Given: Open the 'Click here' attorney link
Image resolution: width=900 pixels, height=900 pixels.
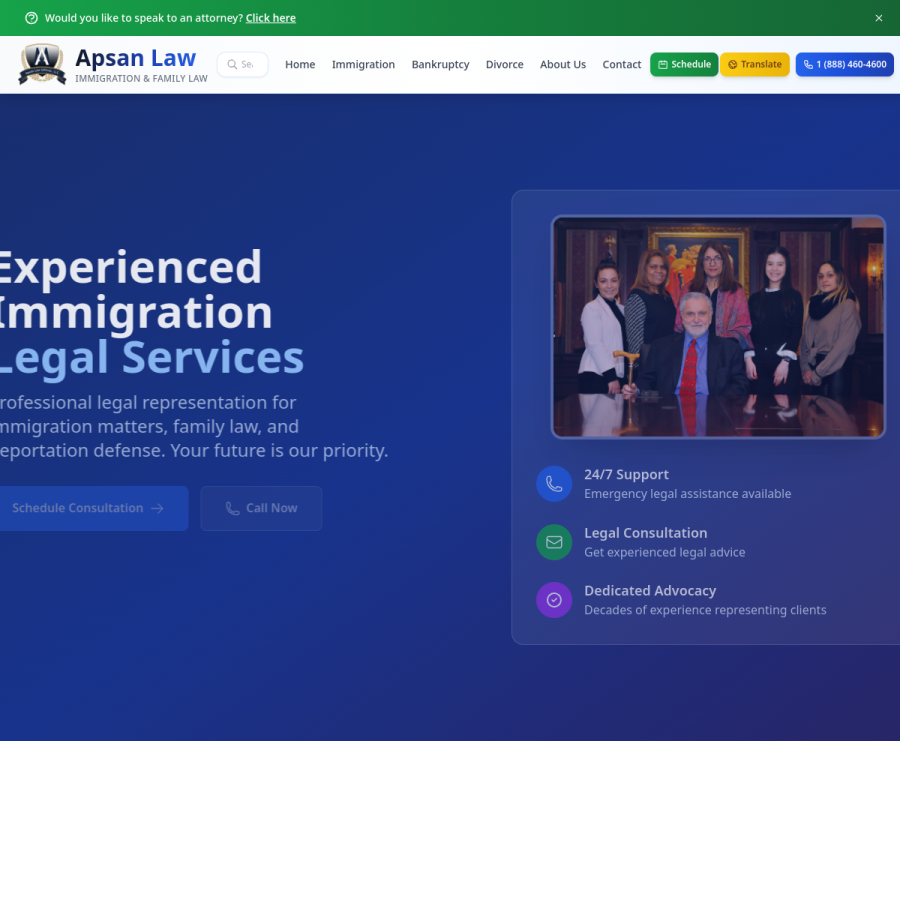Looking at the screenshot, I should click(271, 18).
